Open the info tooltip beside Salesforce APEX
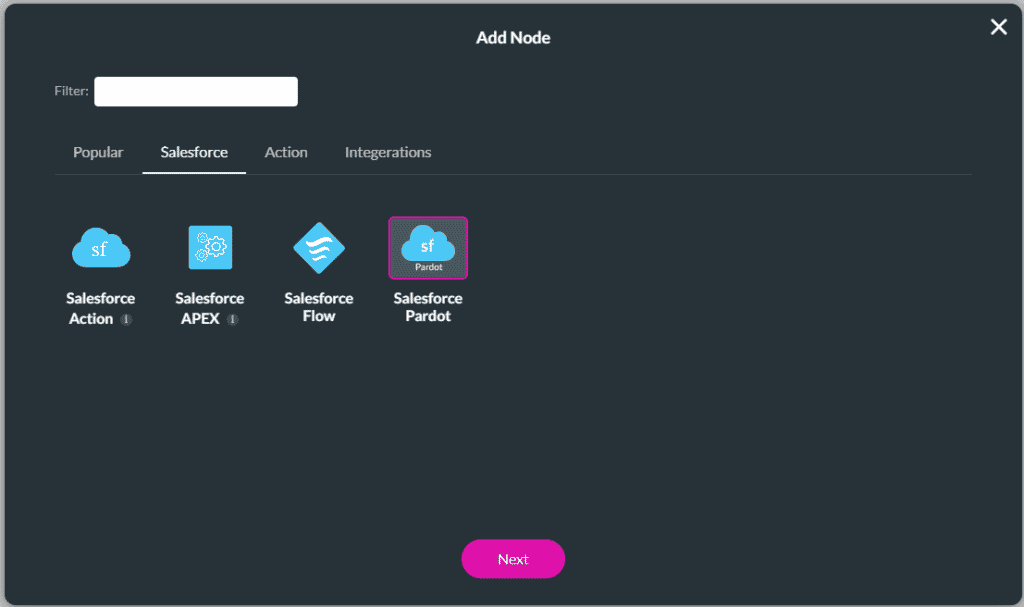Viewport: 1024px width, 607px height. [231, 320]
